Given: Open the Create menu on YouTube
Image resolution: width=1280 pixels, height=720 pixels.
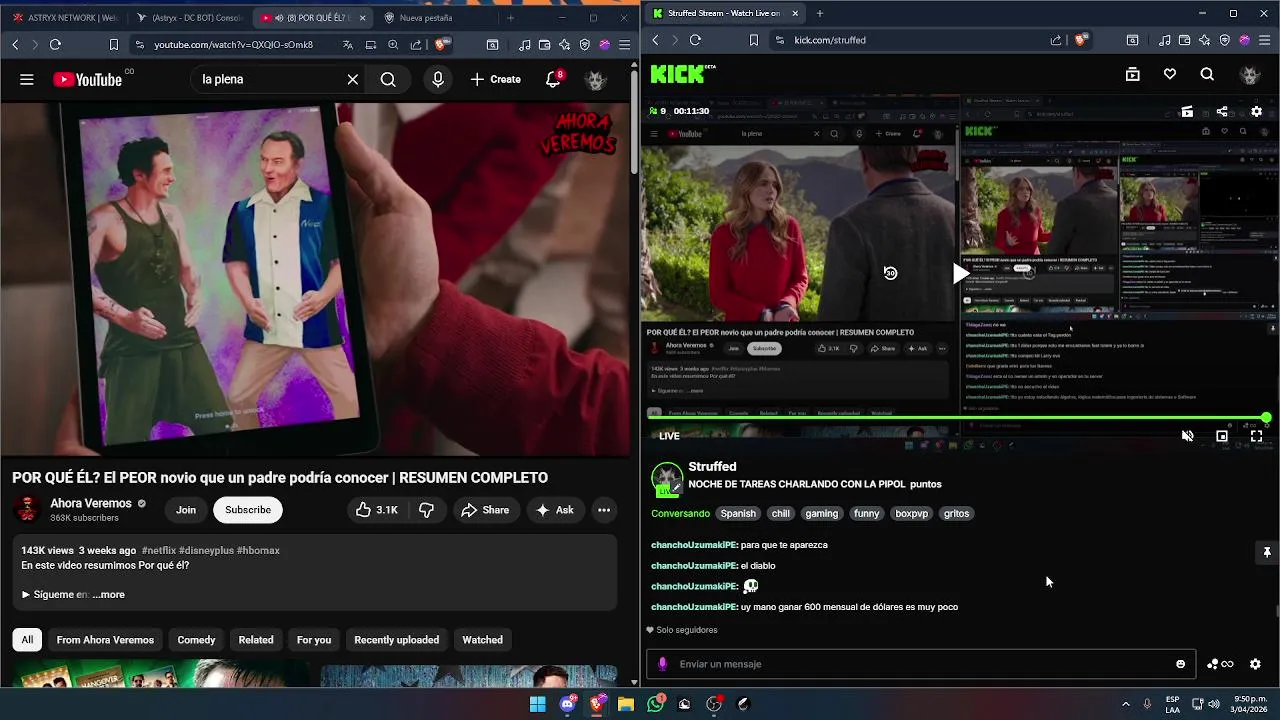Looking at the screenshot, I should (496, 79).
